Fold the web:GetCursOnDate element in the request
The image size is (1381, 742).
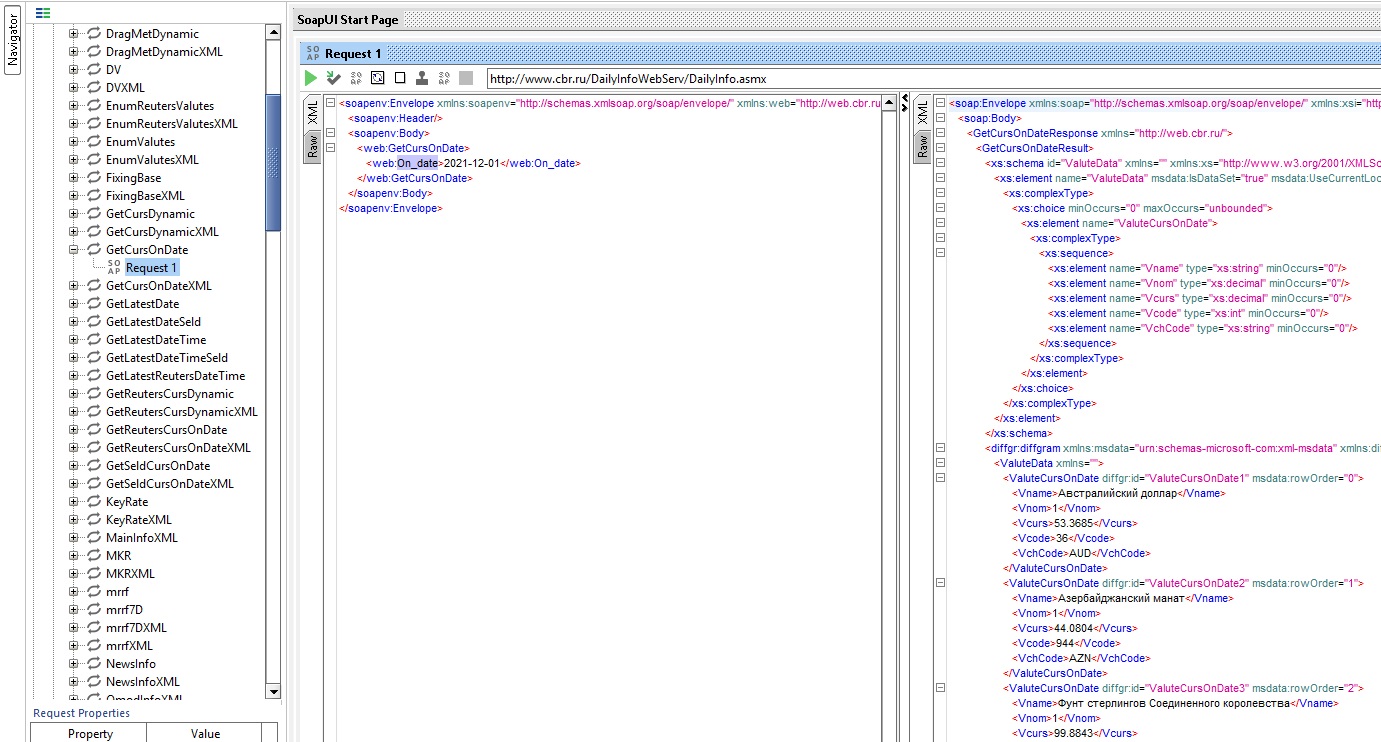point(330,148)
